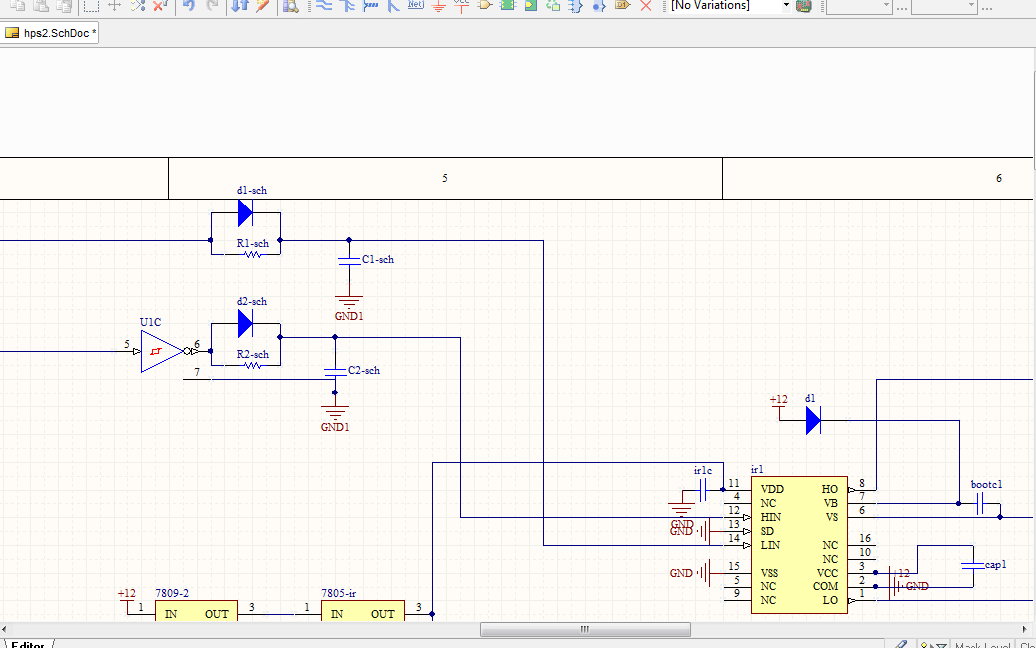The height and width of the screenshot is (648, 1036).
Task: Activate the Place Part tool
Action: point(483,6)
